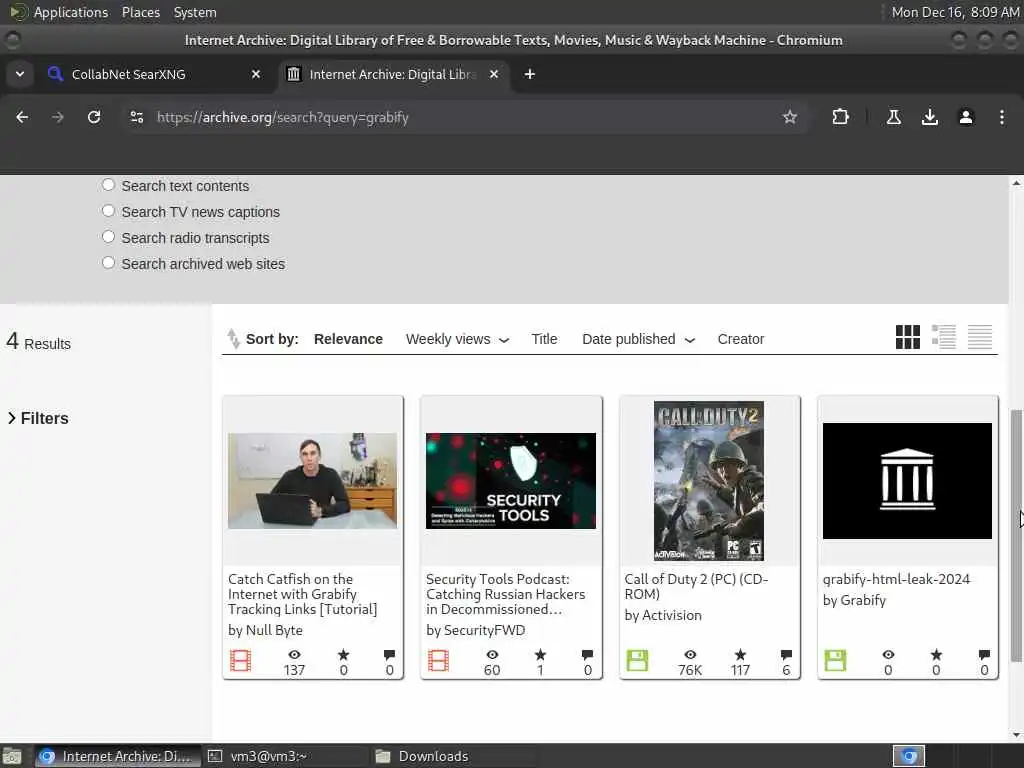Switch to tile grid view
The height and width of the screenshot is (768, 1024).
pos(907,337)
